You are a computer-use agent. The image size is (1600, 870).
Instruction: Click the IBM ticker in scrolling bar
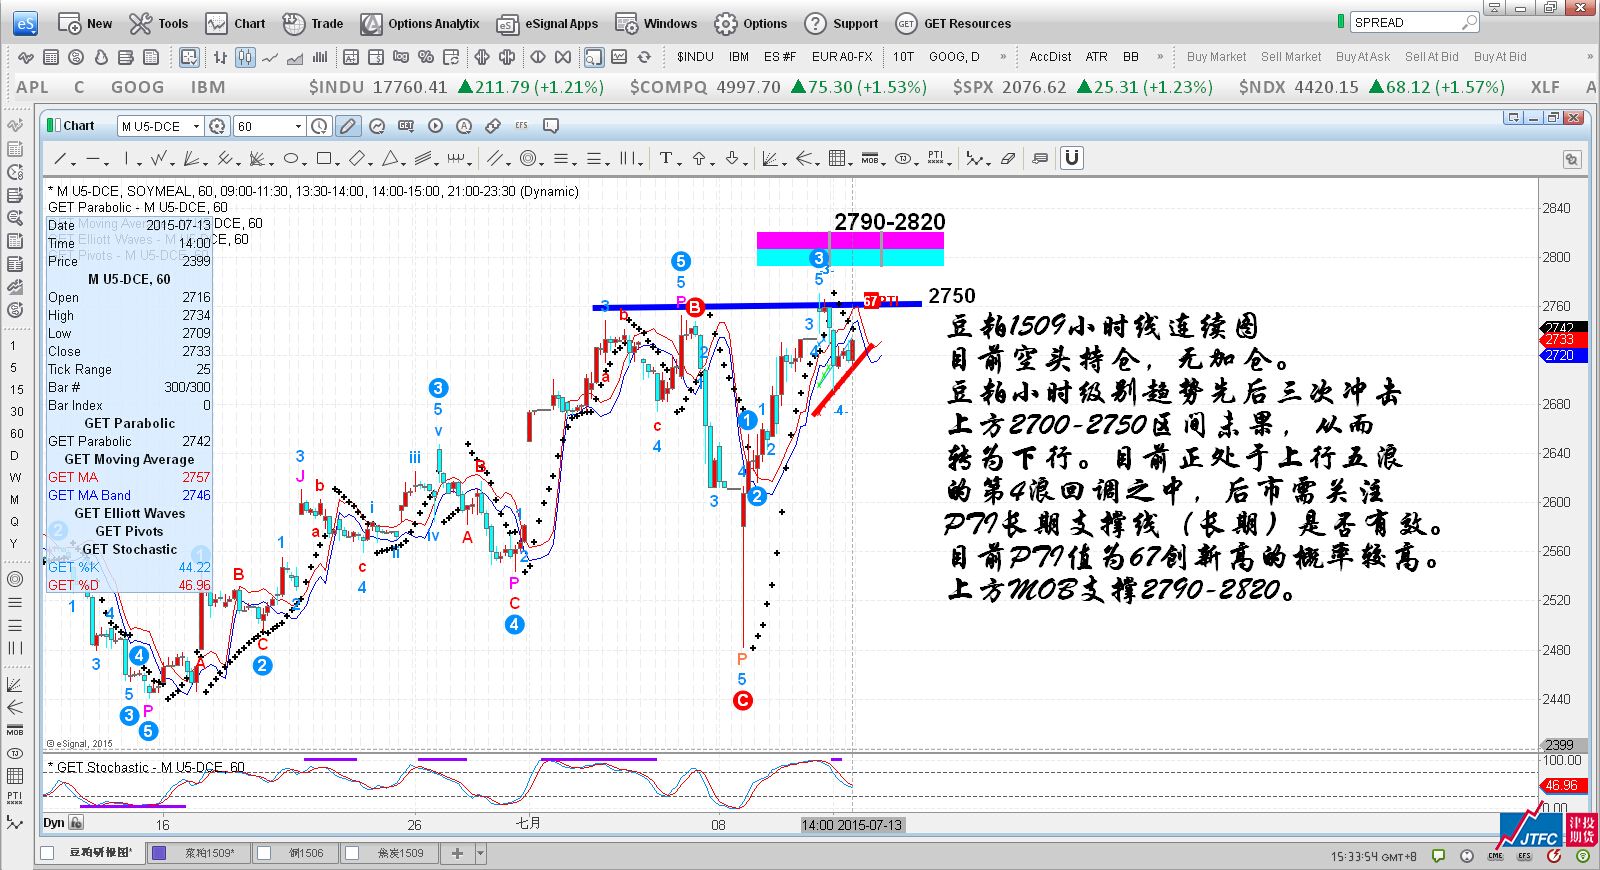point(208,87)
